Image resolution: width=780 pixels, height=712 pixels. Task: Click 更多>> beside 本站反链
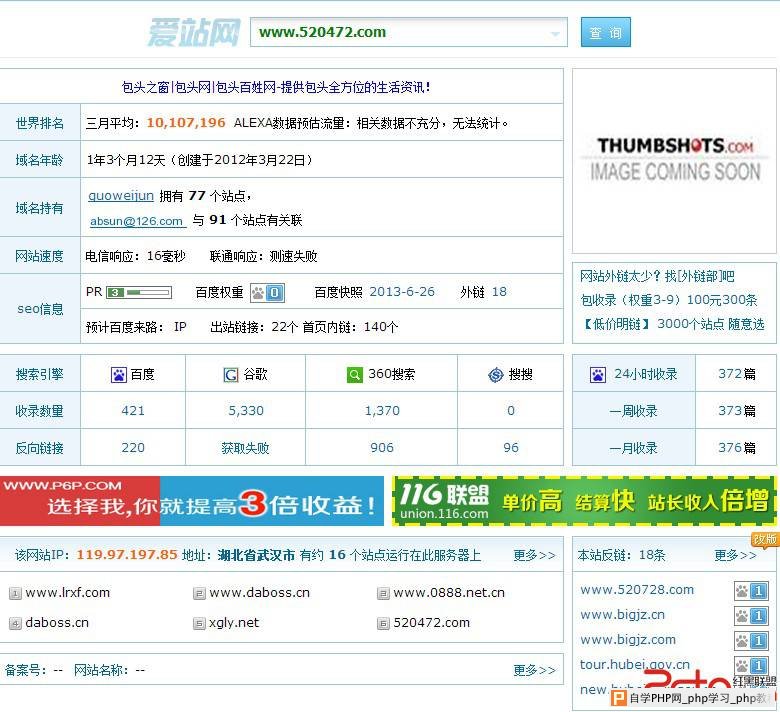[x=735, y=555]
